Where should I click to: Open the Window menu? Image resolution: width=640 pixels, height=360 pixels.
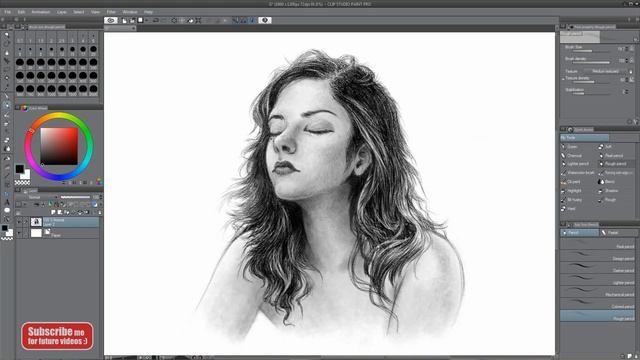tap(130, 12)
